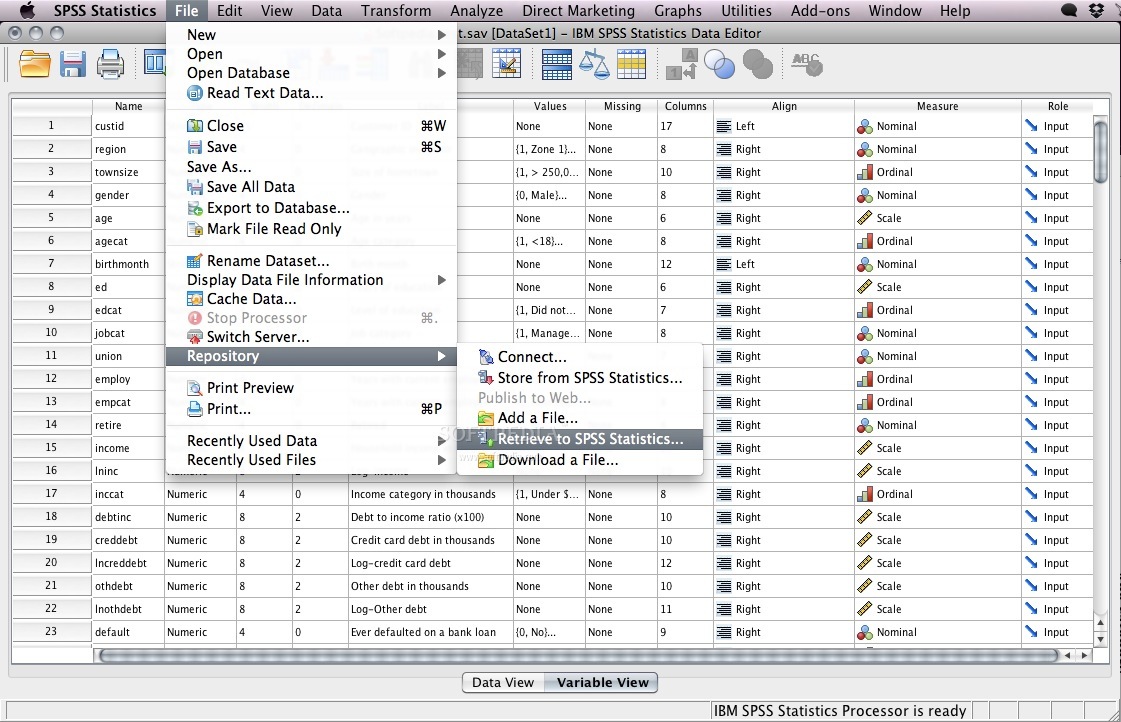Viewport: 1121px width, 722px height.
Task: Click the Left align icon for birthmonth
Action: click(724, 264)
